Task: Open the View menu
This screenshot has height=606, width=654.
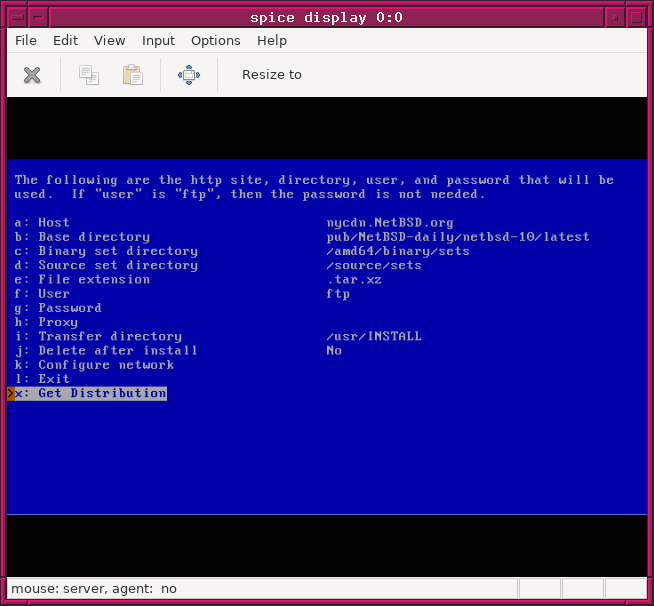Action: (x=109, y=41)
